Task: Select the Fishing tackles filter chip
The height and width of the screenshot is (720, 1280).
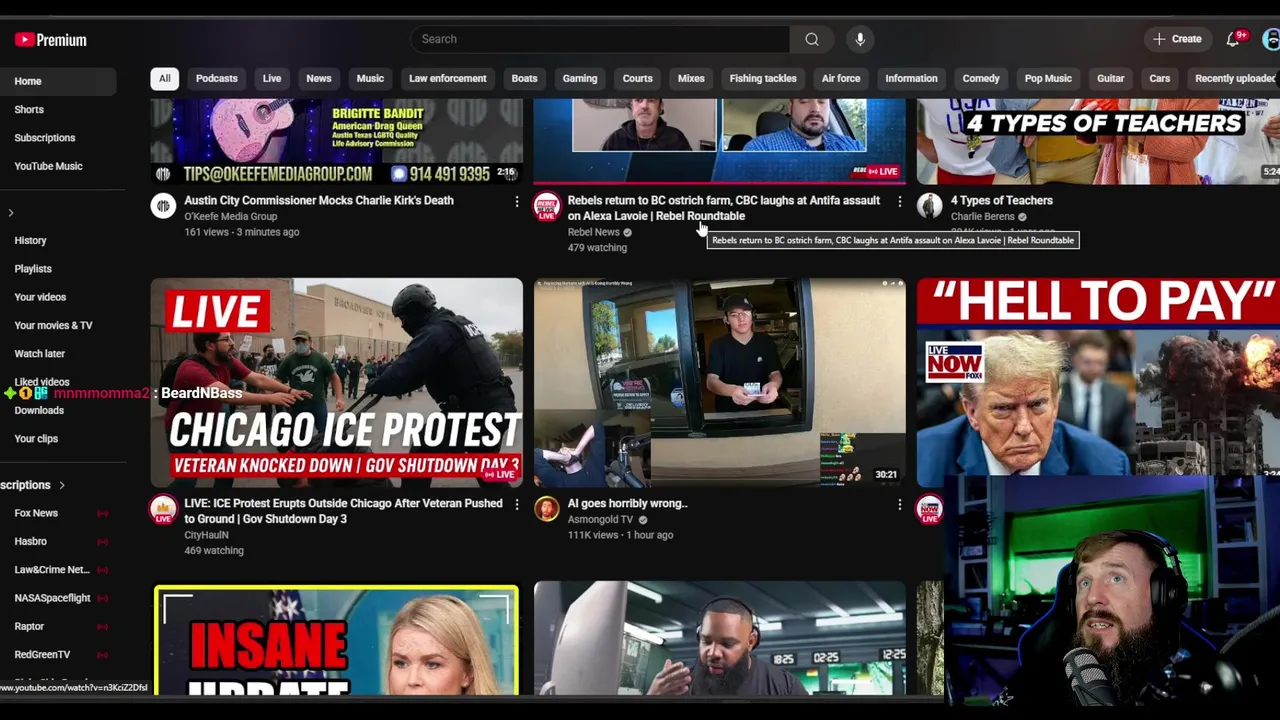Action: (x=763, y=78)
